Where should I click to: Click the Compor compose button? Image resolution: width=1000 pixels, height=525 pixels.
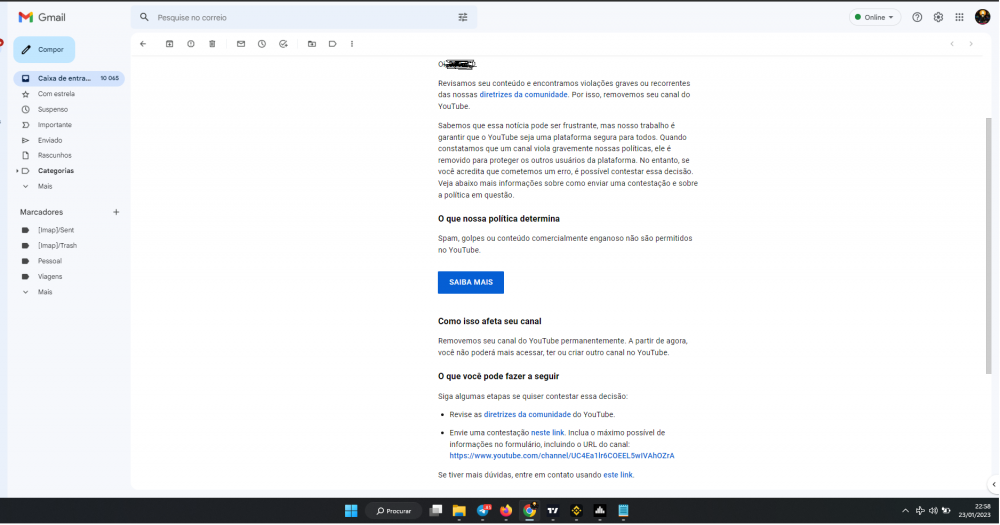click(x=44, y=50)
